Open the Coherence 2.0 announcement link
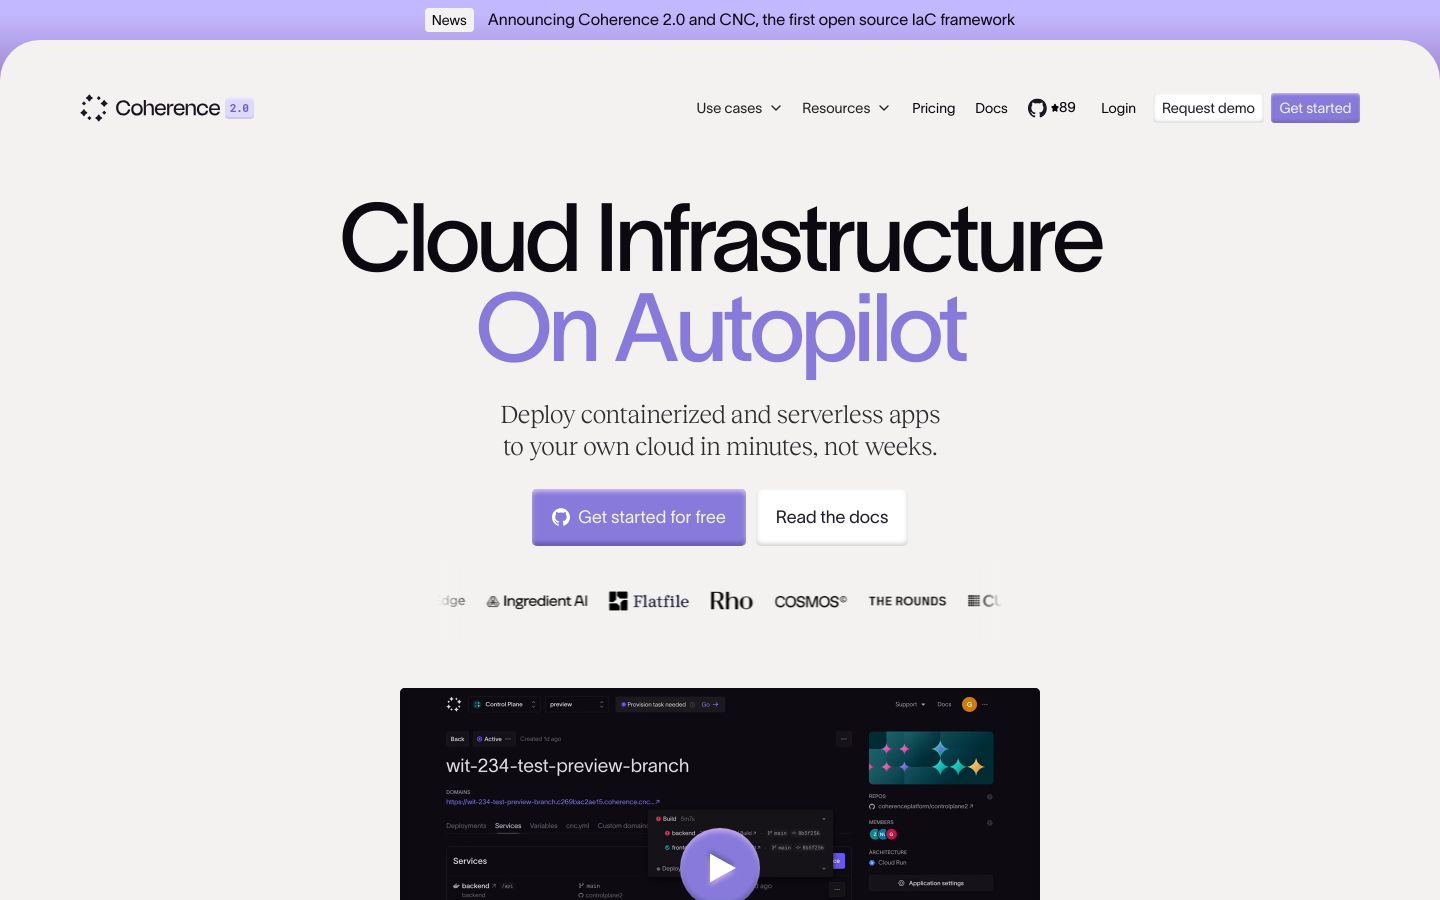This screenshot has height=900, width=1440. 751,20
